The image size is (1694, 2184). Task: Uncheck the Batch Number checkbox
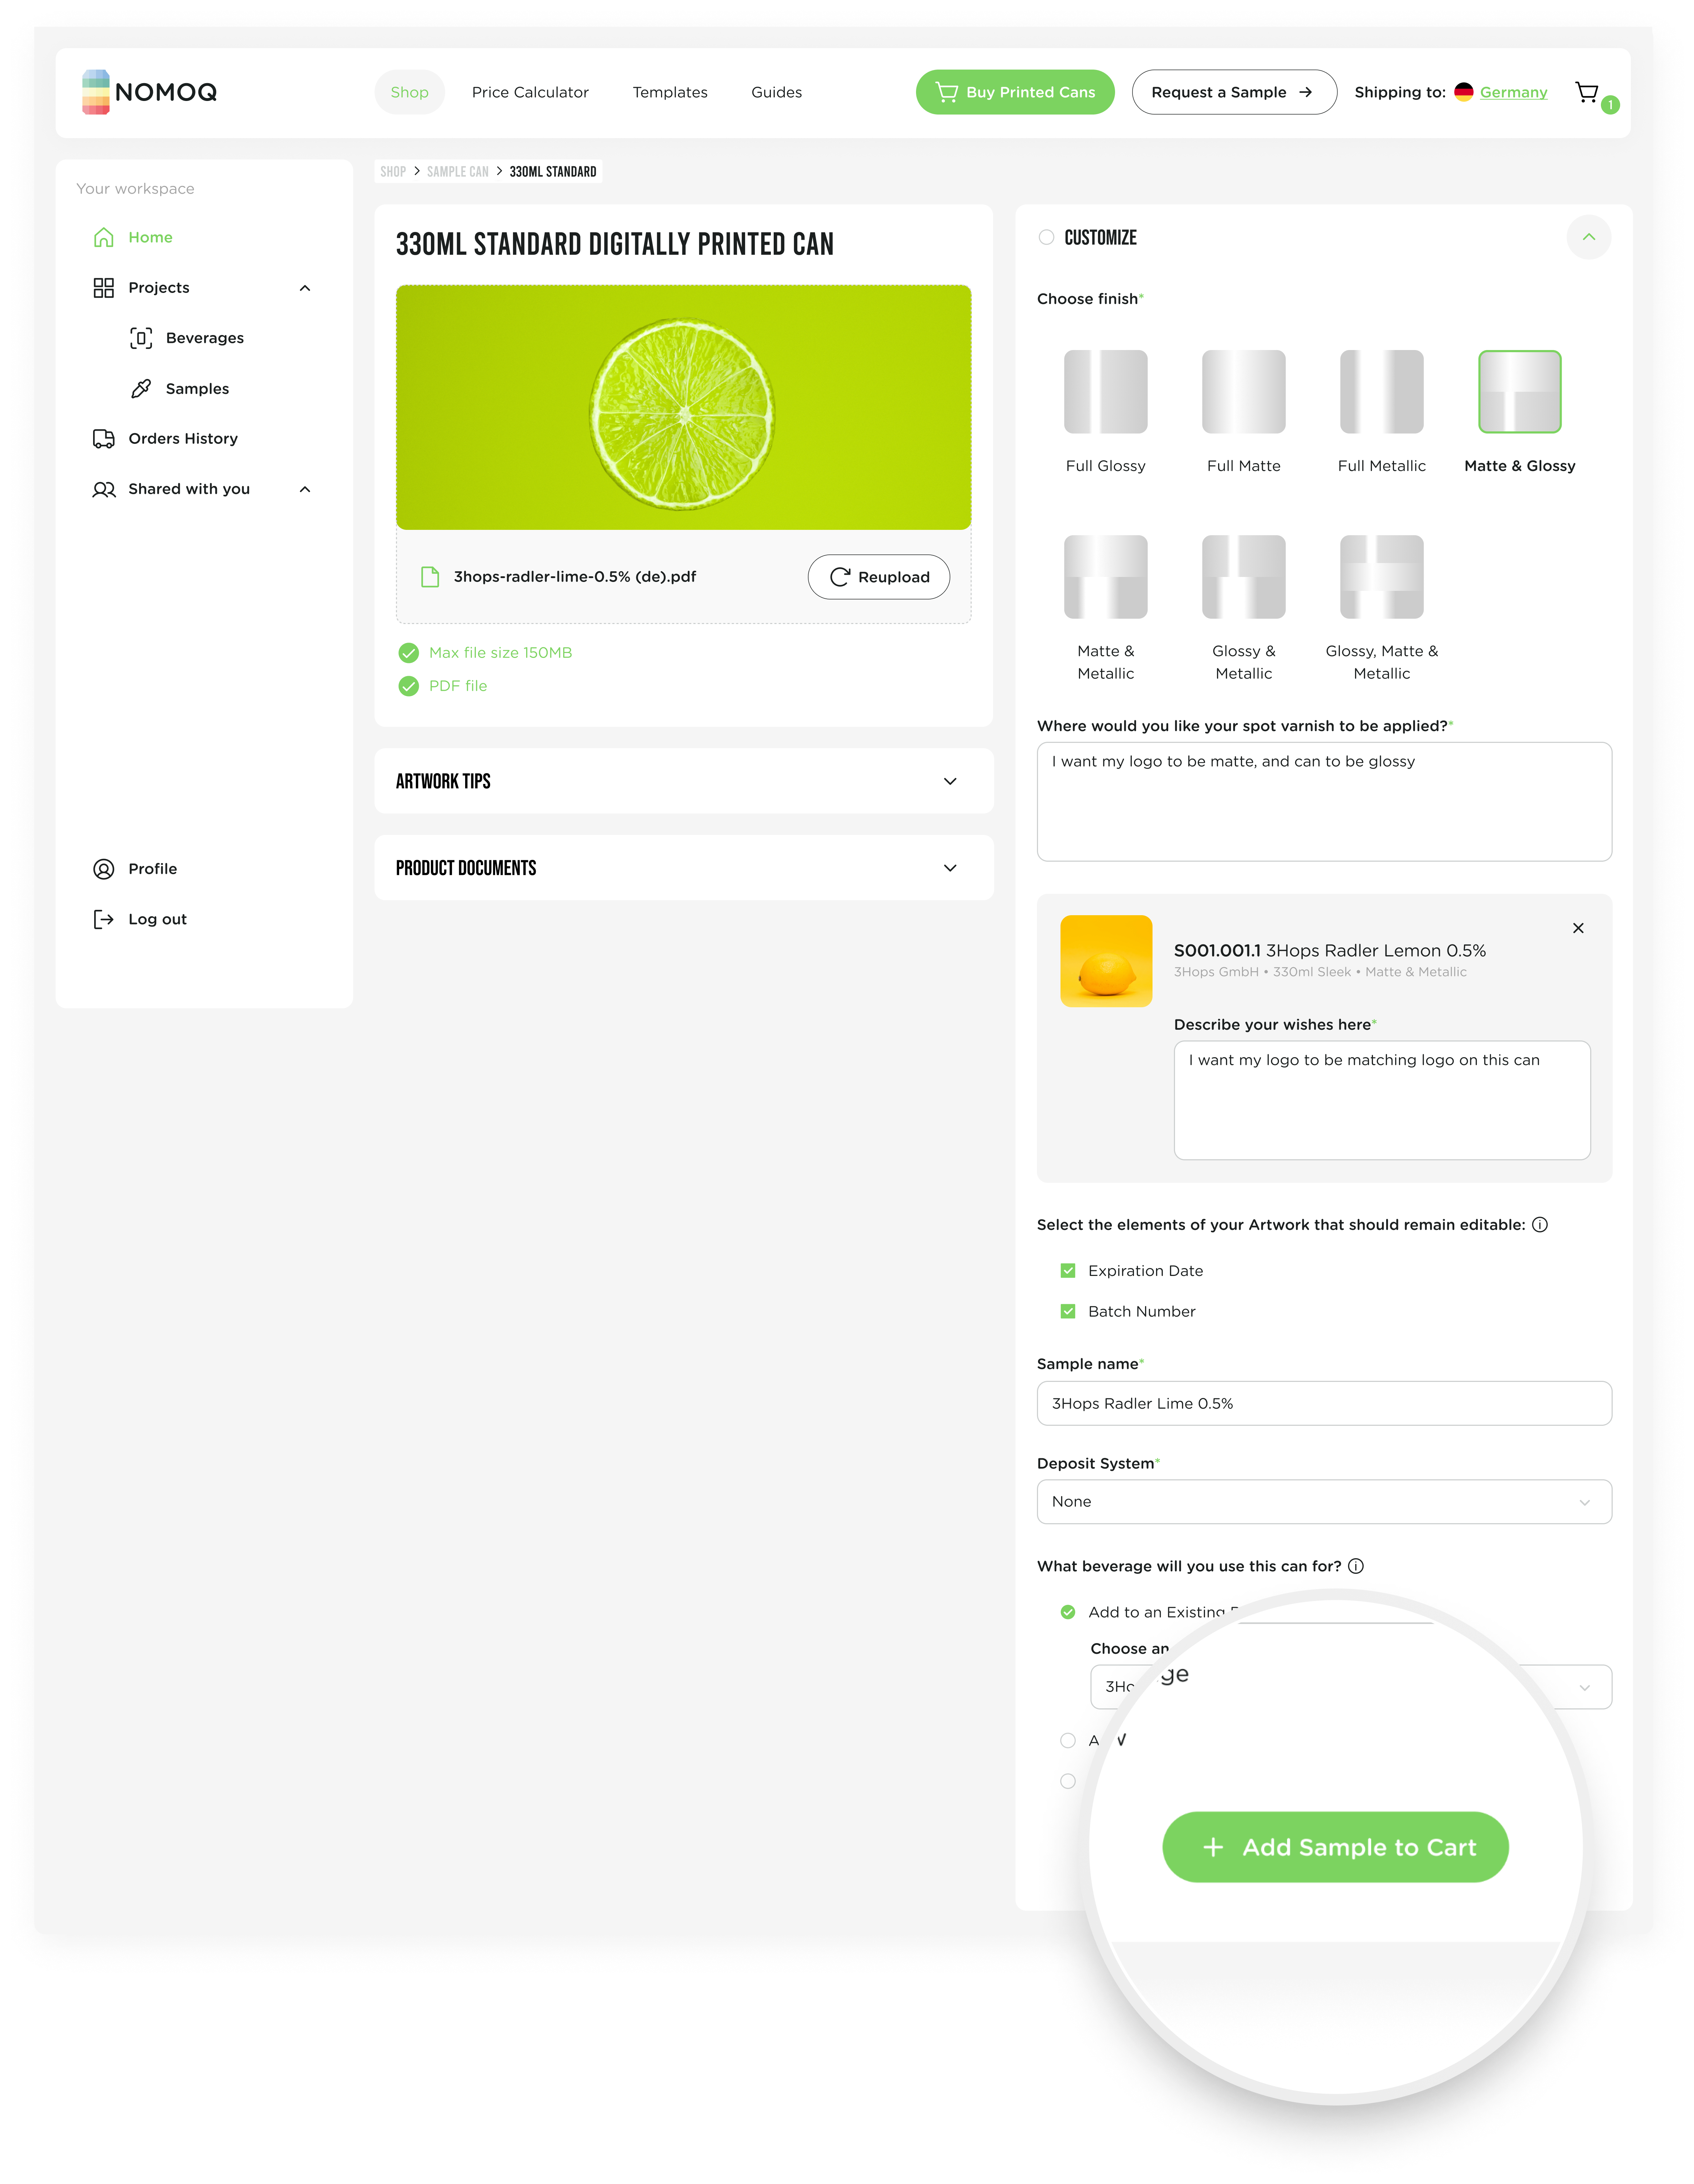1068,1311
